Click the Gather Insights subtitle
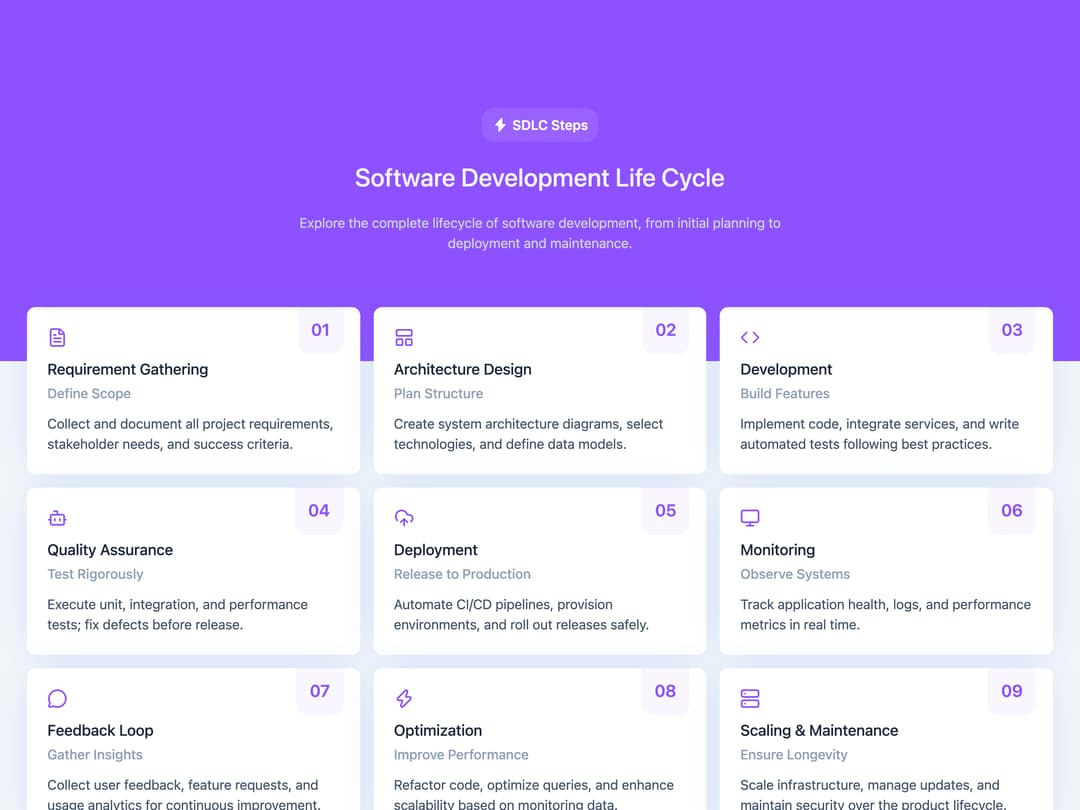This screenshot has width=1080, height=810. click(x=95, y=754)
